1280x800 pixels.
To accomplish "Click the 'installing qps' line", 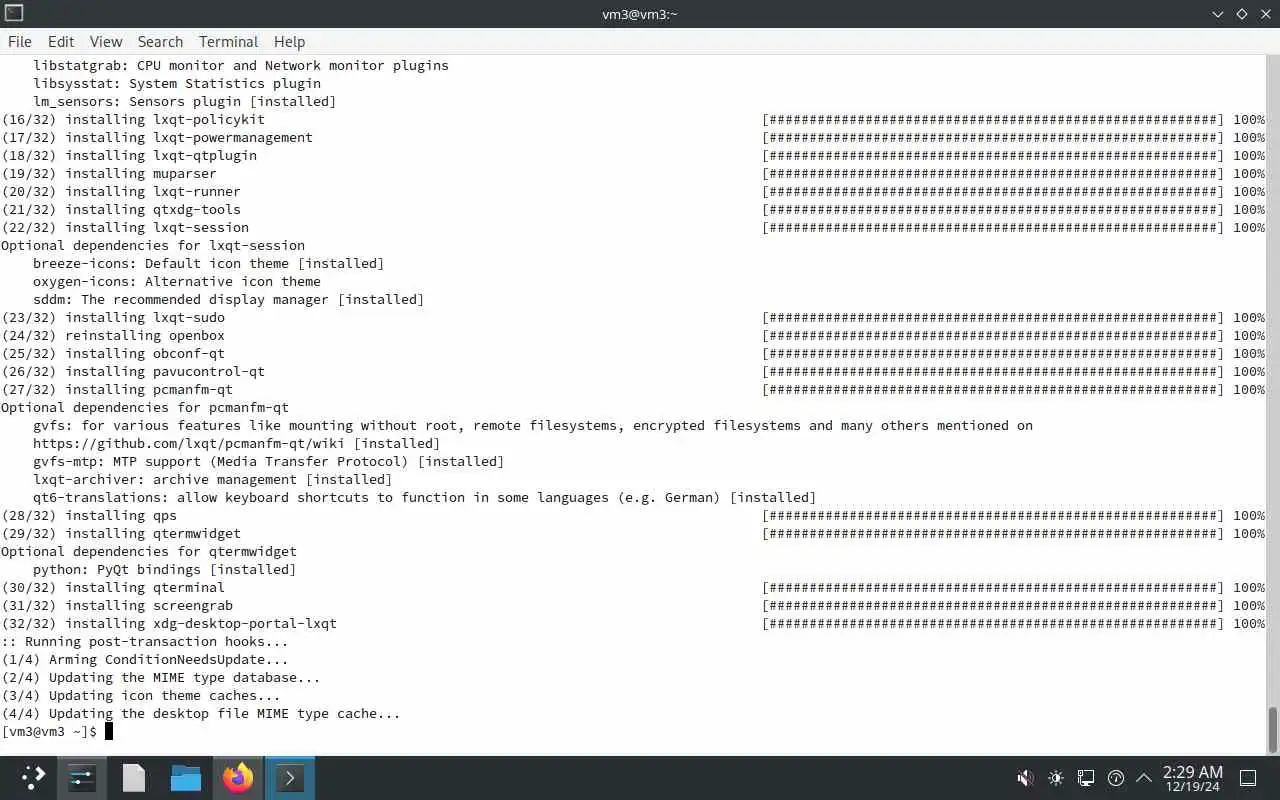I will click(89, 515).
